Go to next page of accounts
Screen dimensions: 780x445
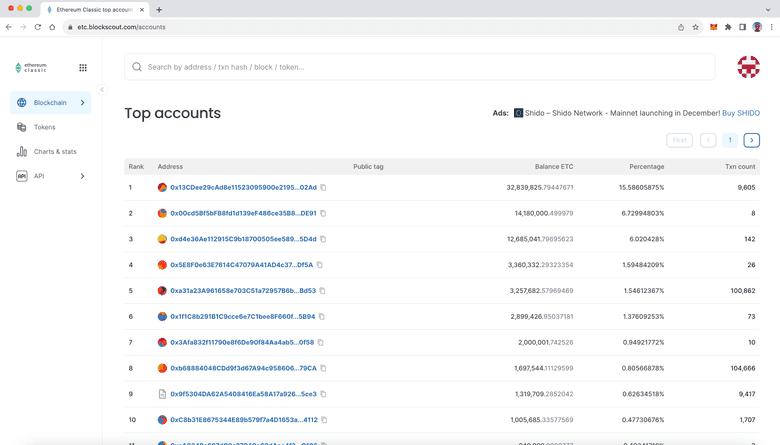(x=752, y=140)
